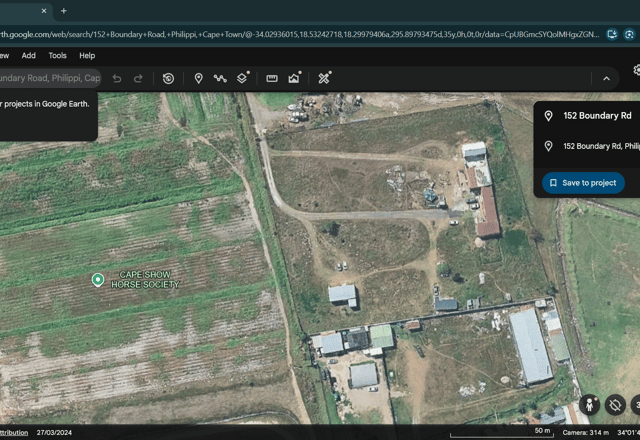Open the Add menu
The height and width of the screenshot is (440, 640).
coord(29,56)
